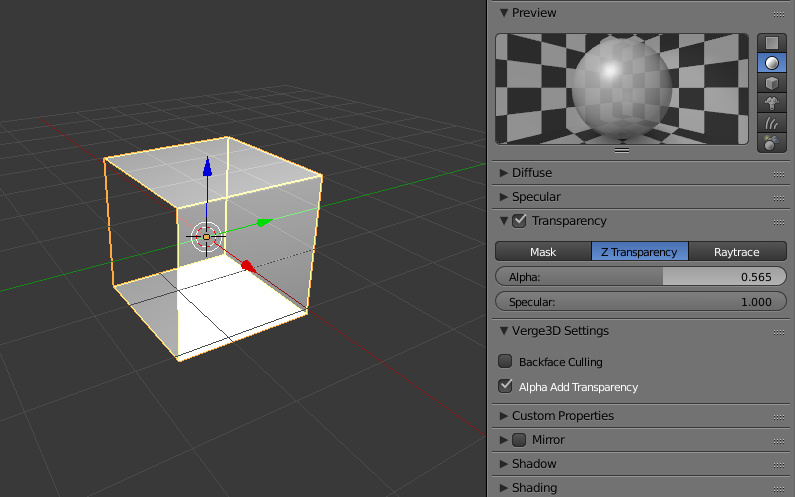795x497 pixels.
Task: Click the 3D cursor at the cube center
Action: (206, 237)
